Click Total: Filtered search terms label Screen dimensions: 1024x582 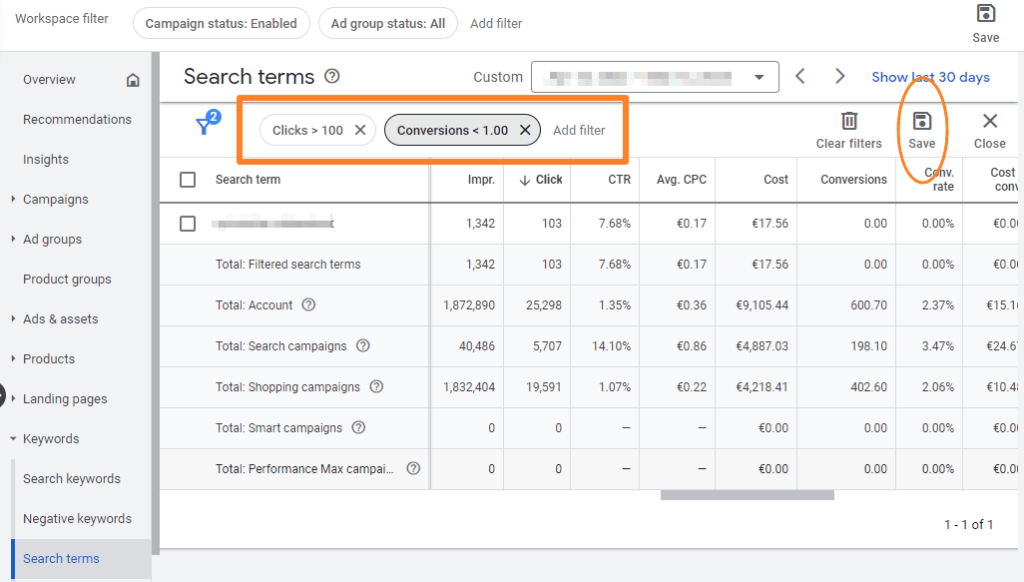(288, 265)
